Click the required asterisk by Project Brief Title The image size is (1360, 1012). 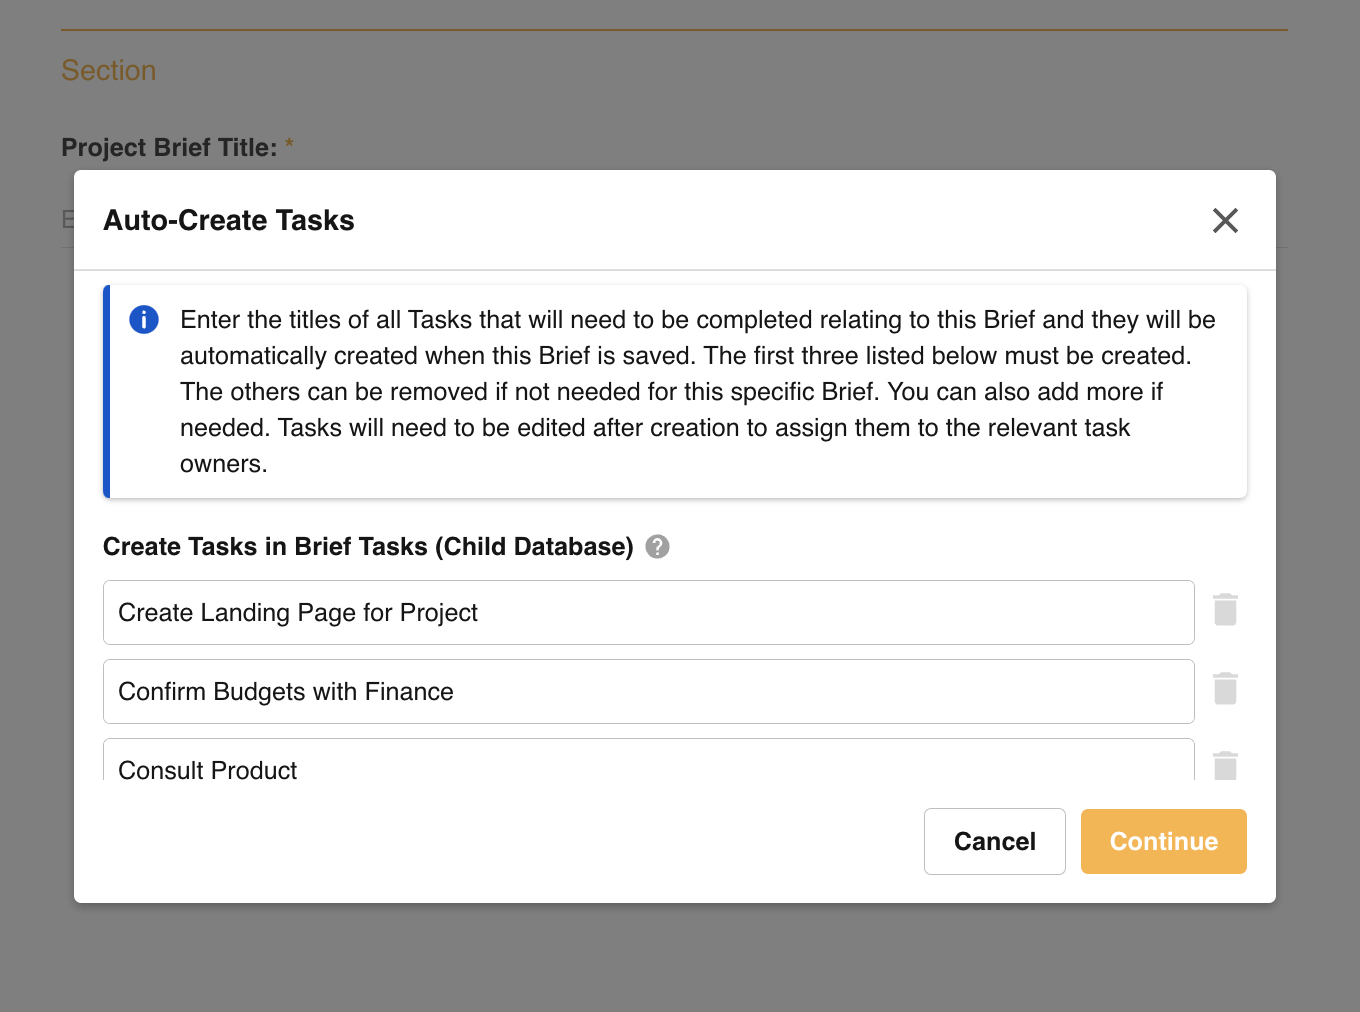click(x=290, y=145)
